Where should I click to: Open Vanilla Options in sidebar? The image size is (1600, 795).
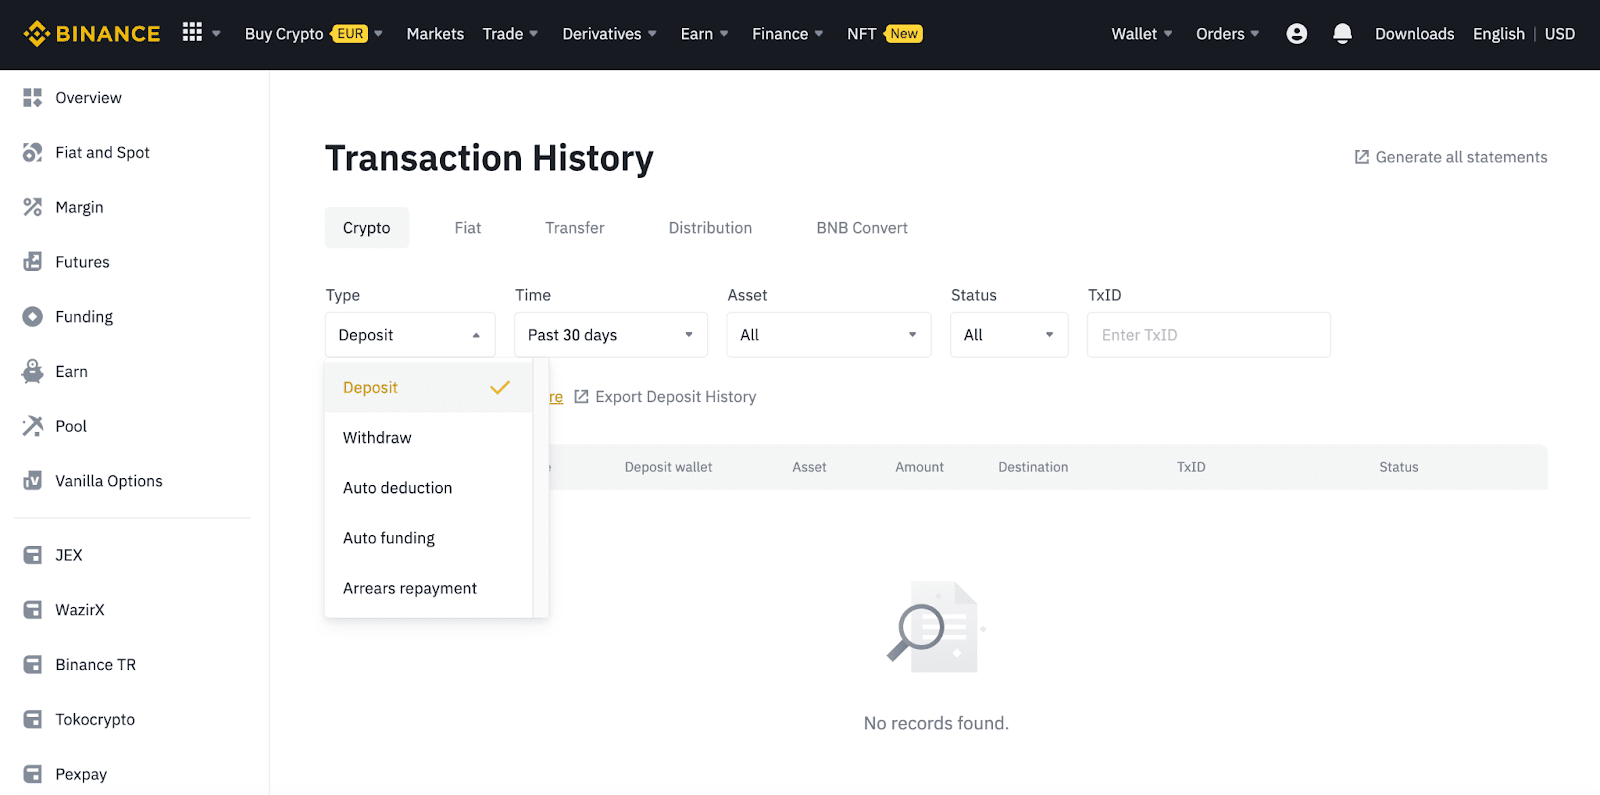109,481
